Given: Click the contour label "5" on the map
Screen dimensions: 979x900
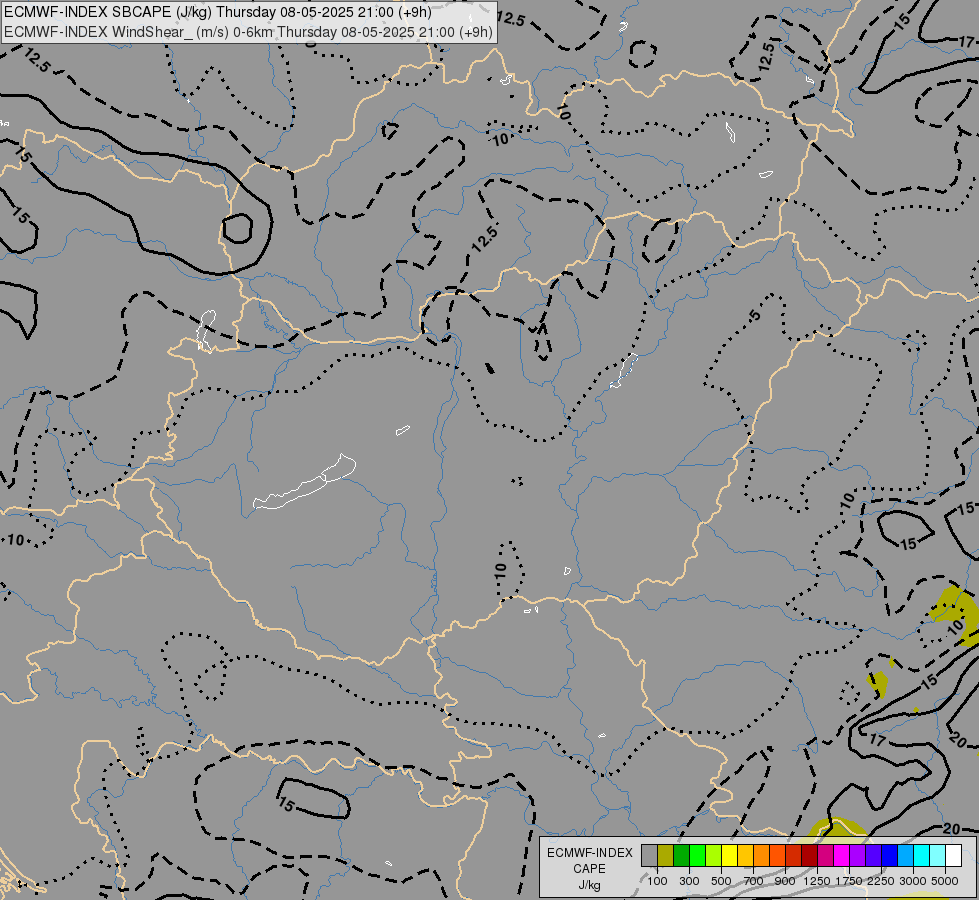Looking at the screenshot, I should (x=756, y=315).
